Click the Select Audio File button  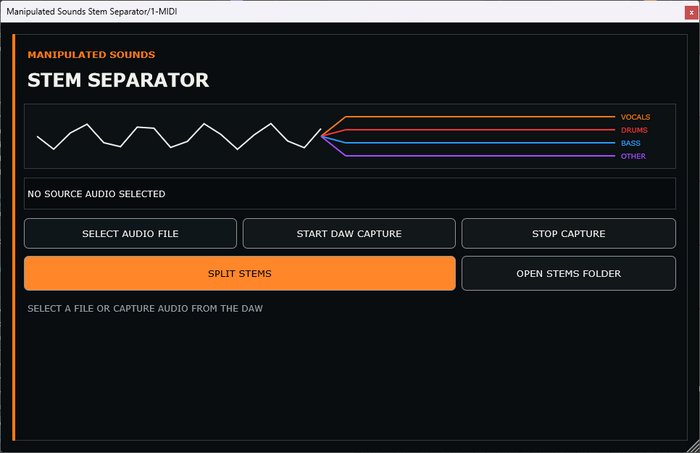130,233
